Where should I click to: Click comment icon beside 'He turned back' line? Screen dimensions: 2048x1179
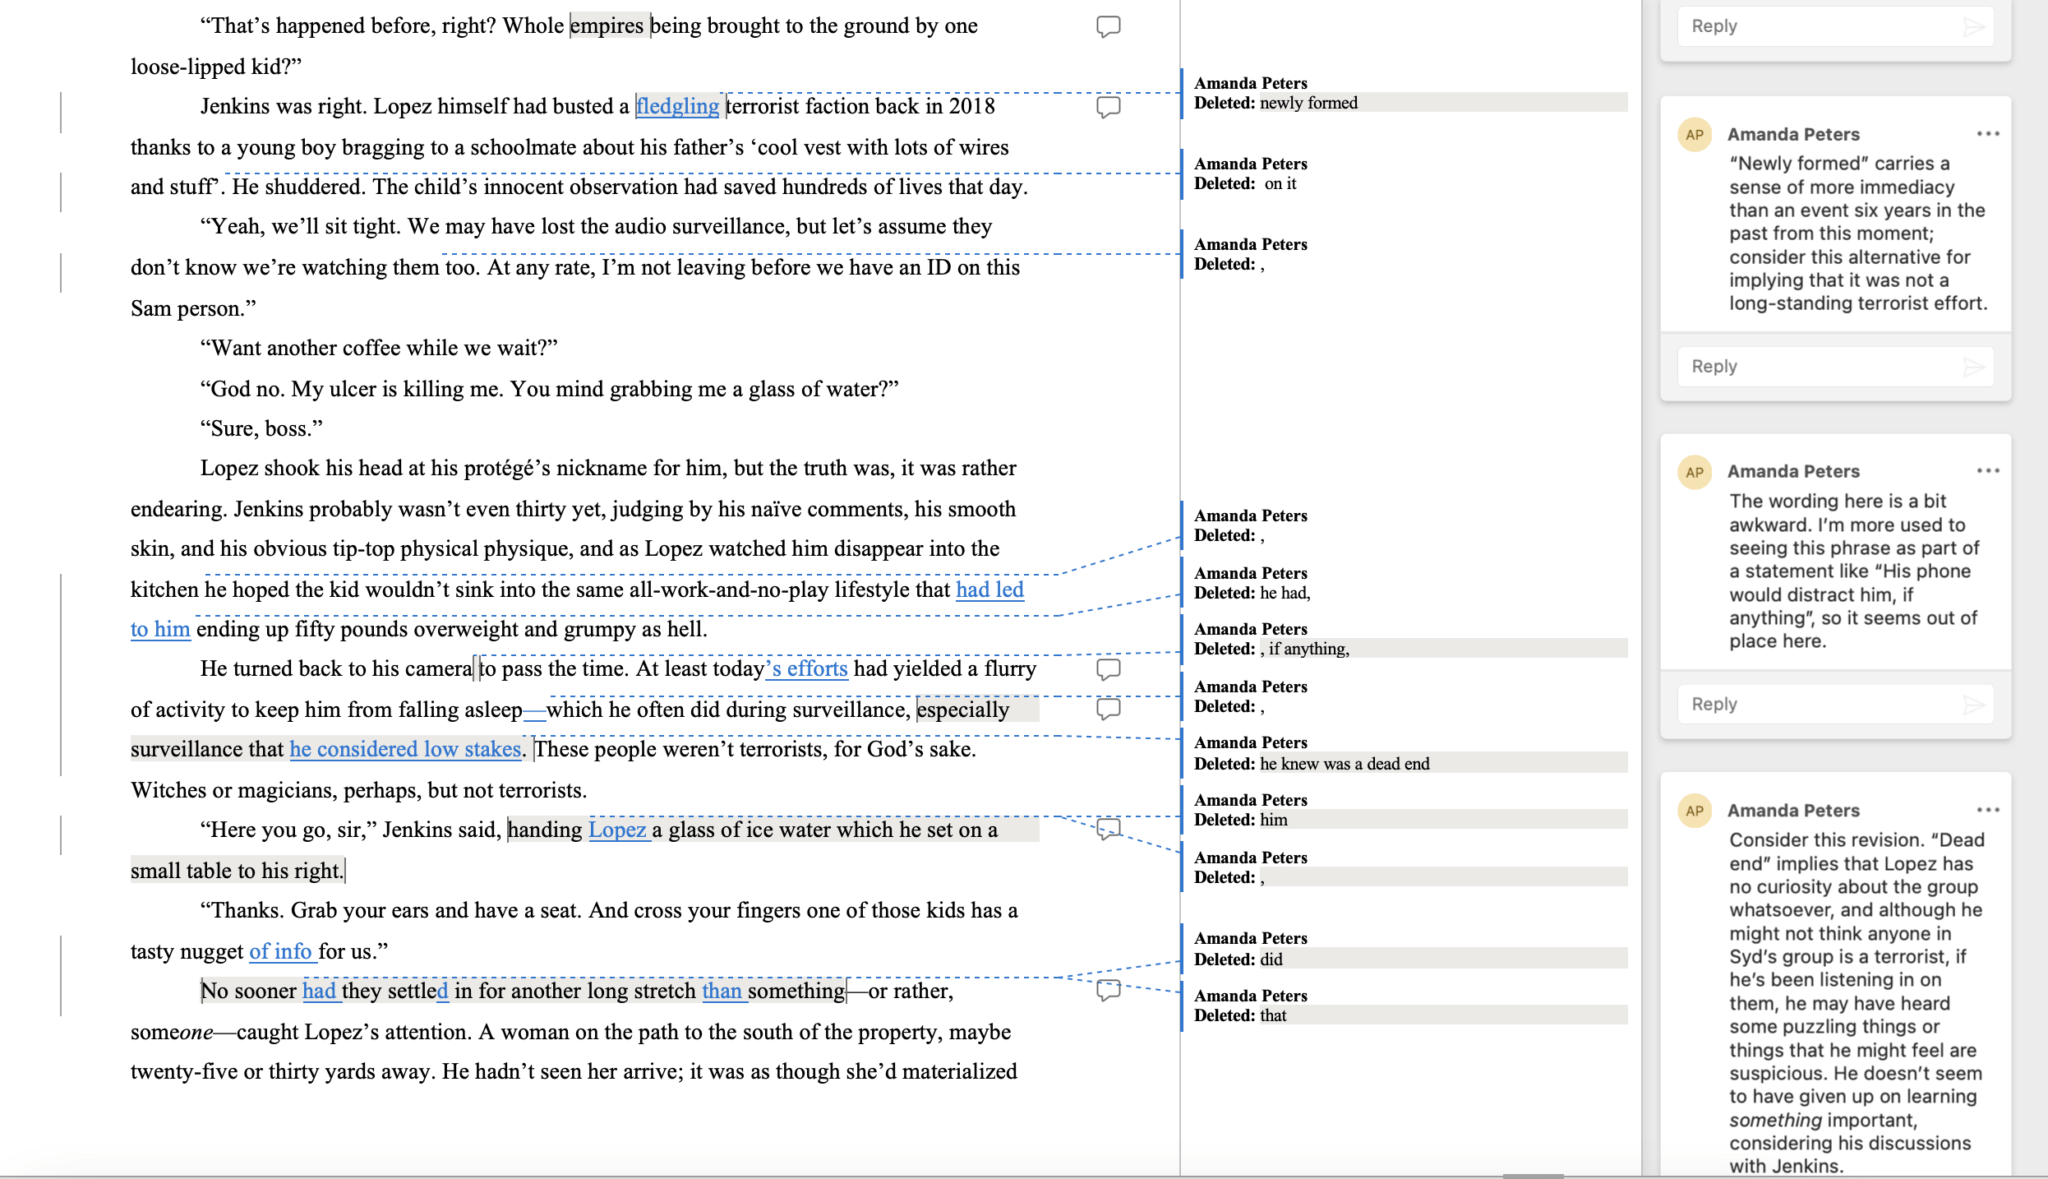tap(1108, 668)
